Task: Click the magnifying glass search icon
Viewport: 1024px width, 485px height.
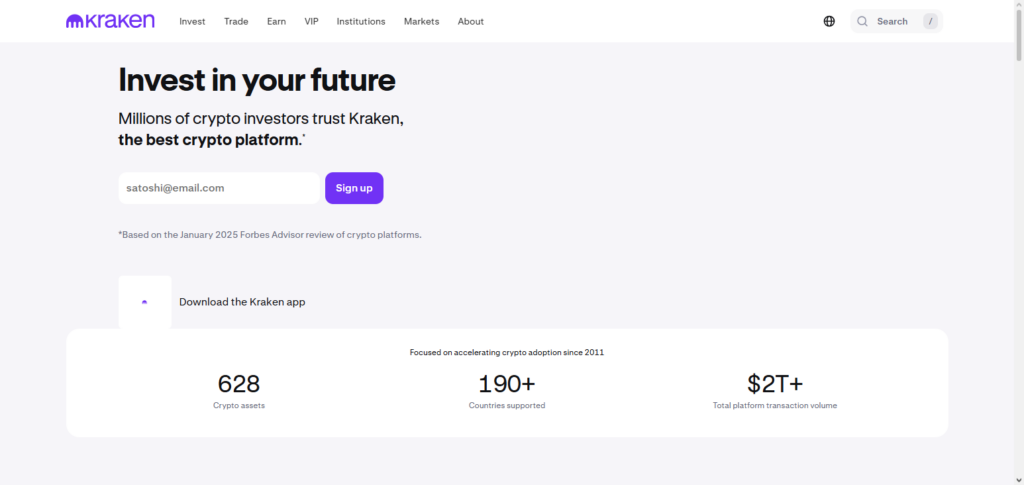Action: tap(862, 21)
